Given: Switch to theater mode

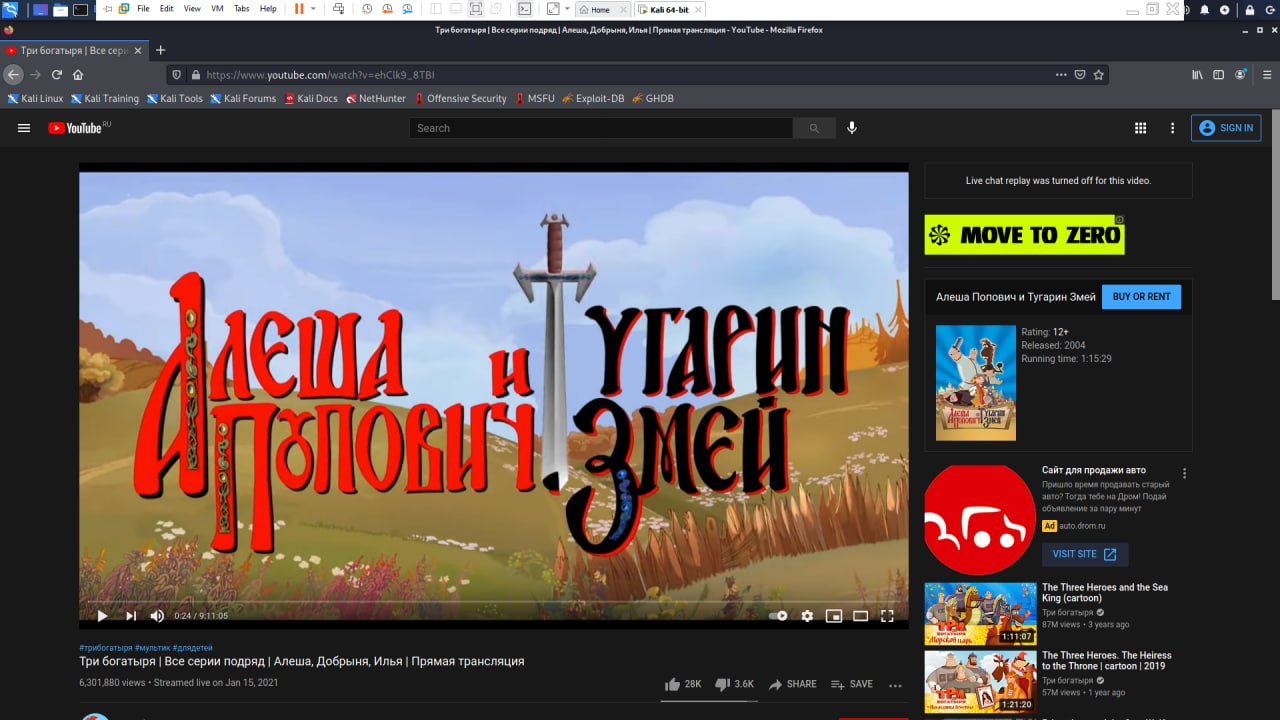Looking at the screenshot, I should coord(860,616).
